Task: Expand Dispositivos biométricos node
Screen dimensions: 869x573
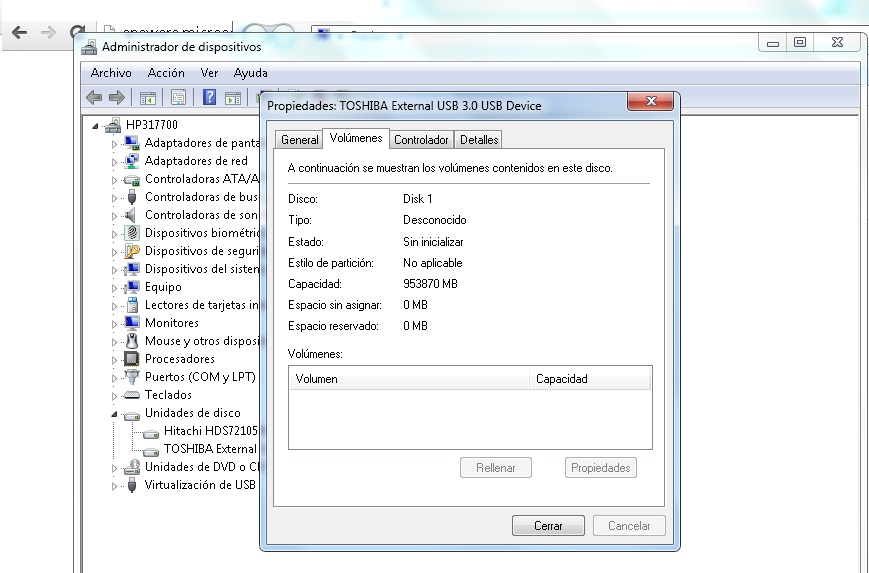Action: point(114,234)
